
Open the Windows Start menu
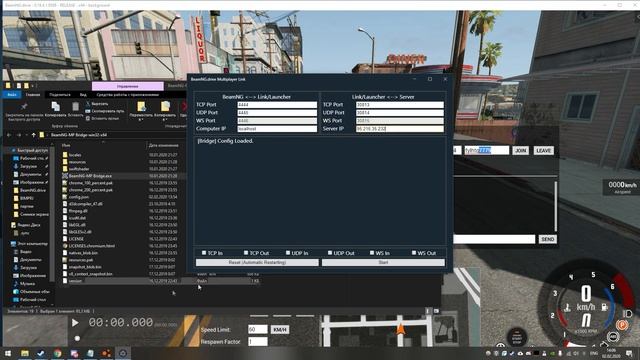pos(8,353)
